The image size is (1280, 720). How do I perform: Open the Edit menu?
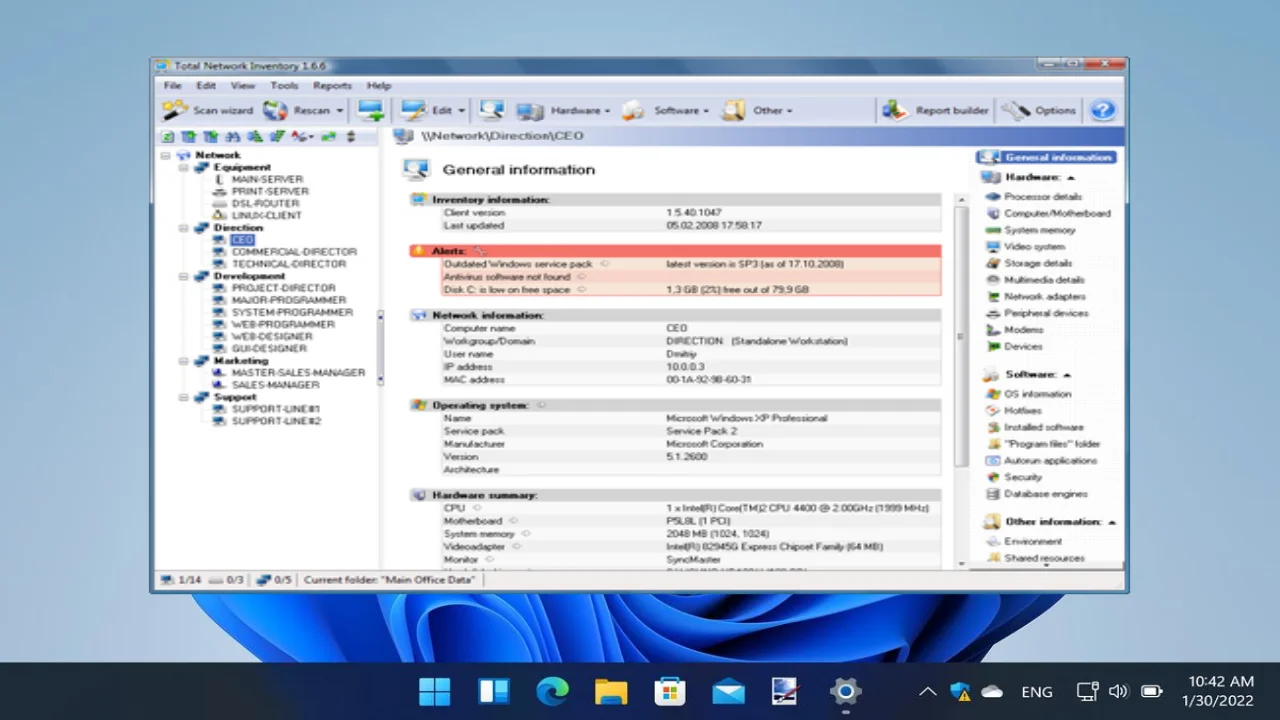pos(206,86)
